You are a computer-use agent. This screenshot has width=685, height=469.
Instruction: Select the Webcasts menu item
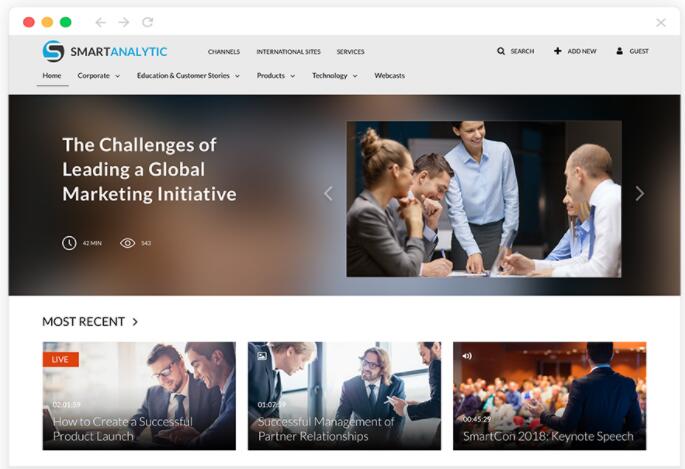tap(389, 76)
